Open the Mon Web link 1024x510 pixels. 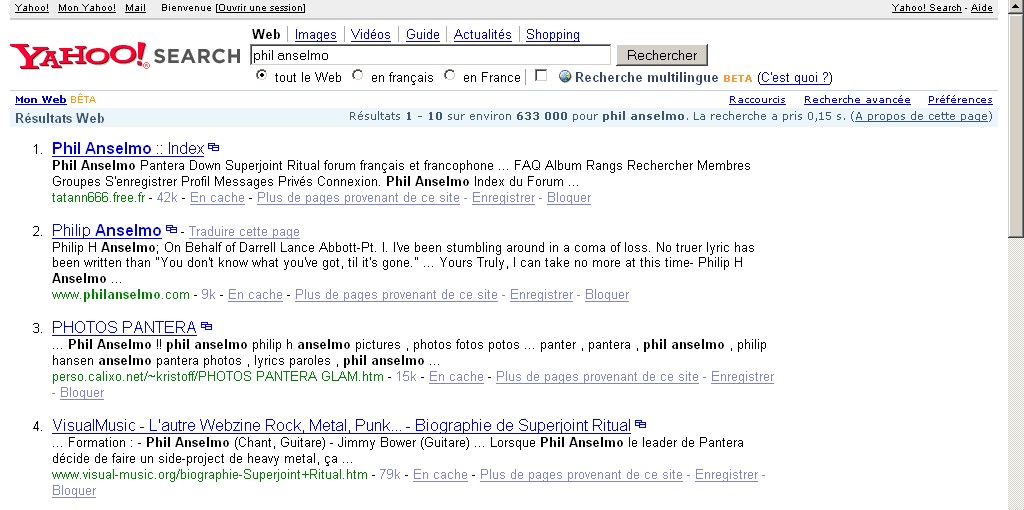pyautogui.click(x=40, y=99)
